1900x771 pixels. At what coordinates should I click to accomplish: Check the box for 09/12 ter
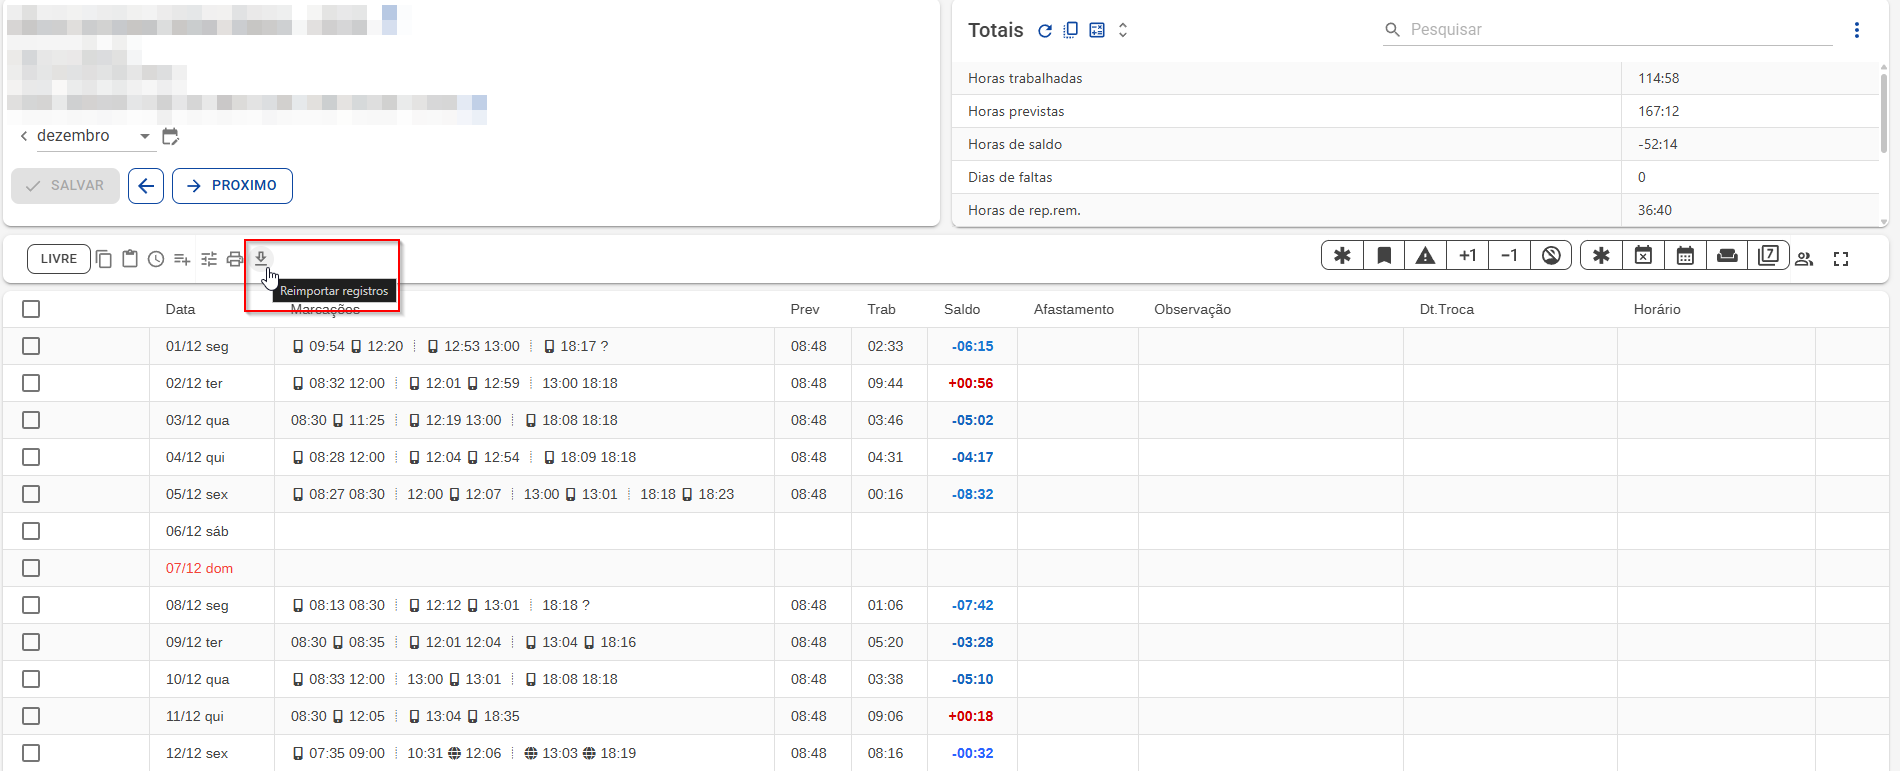[31, 642]
